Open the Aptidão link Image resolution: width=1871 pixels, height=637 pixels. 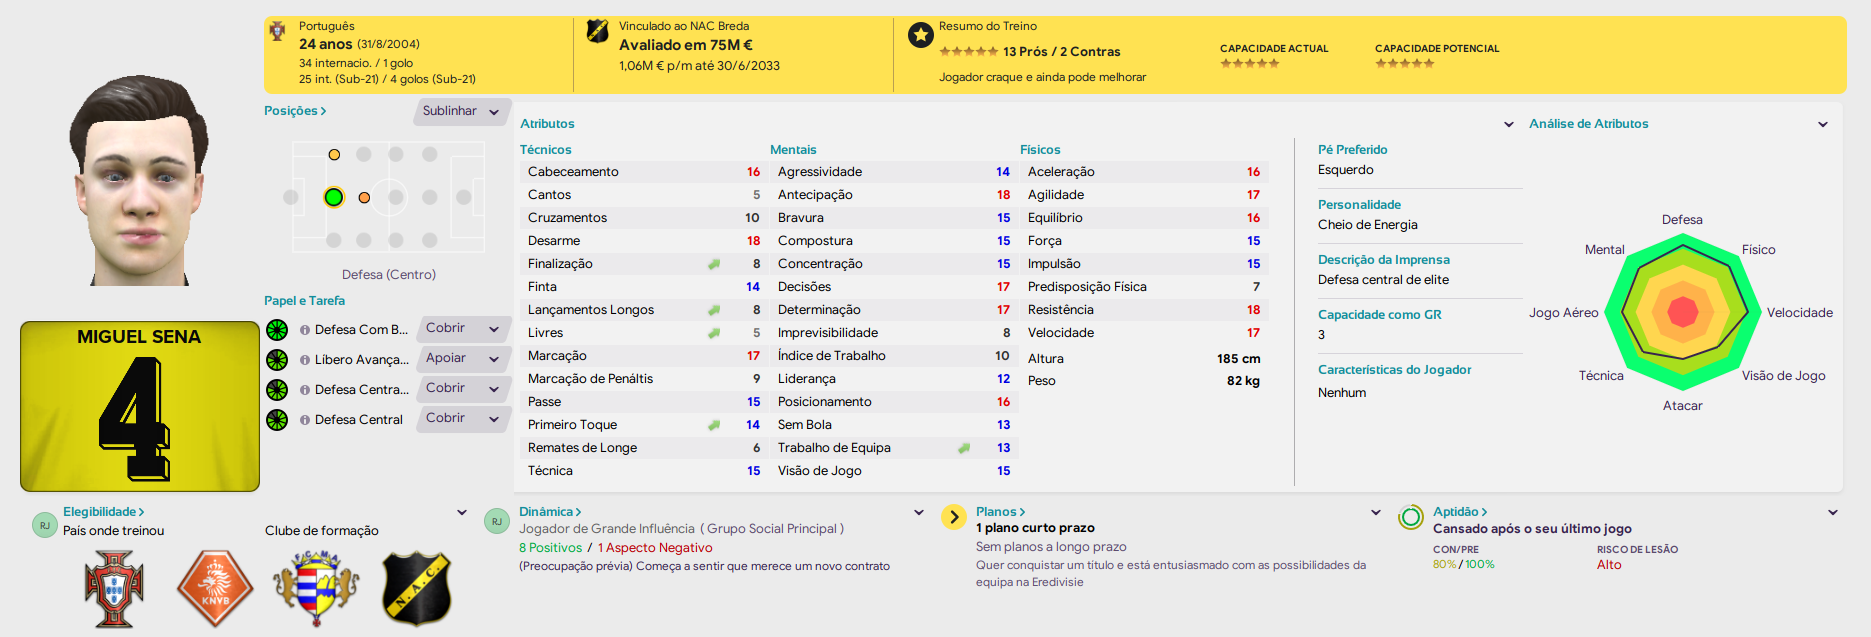point(1460,512)
